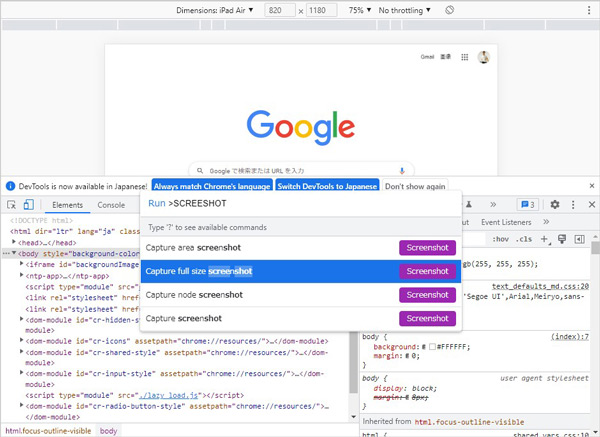
Task: Switch to the Elements tab
Action: click(x=67, y=205)
